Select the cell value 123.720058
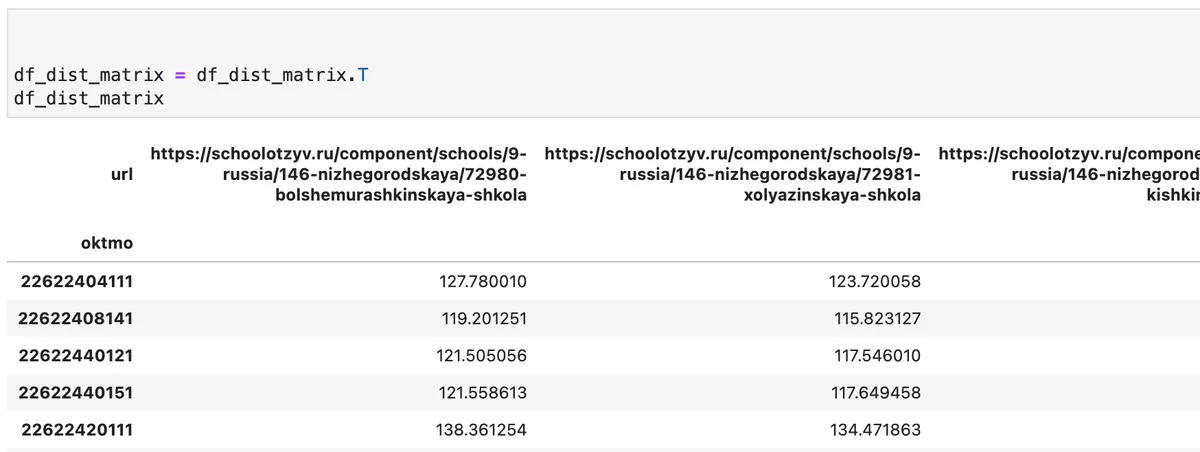1200x452 pixels. 877,282
